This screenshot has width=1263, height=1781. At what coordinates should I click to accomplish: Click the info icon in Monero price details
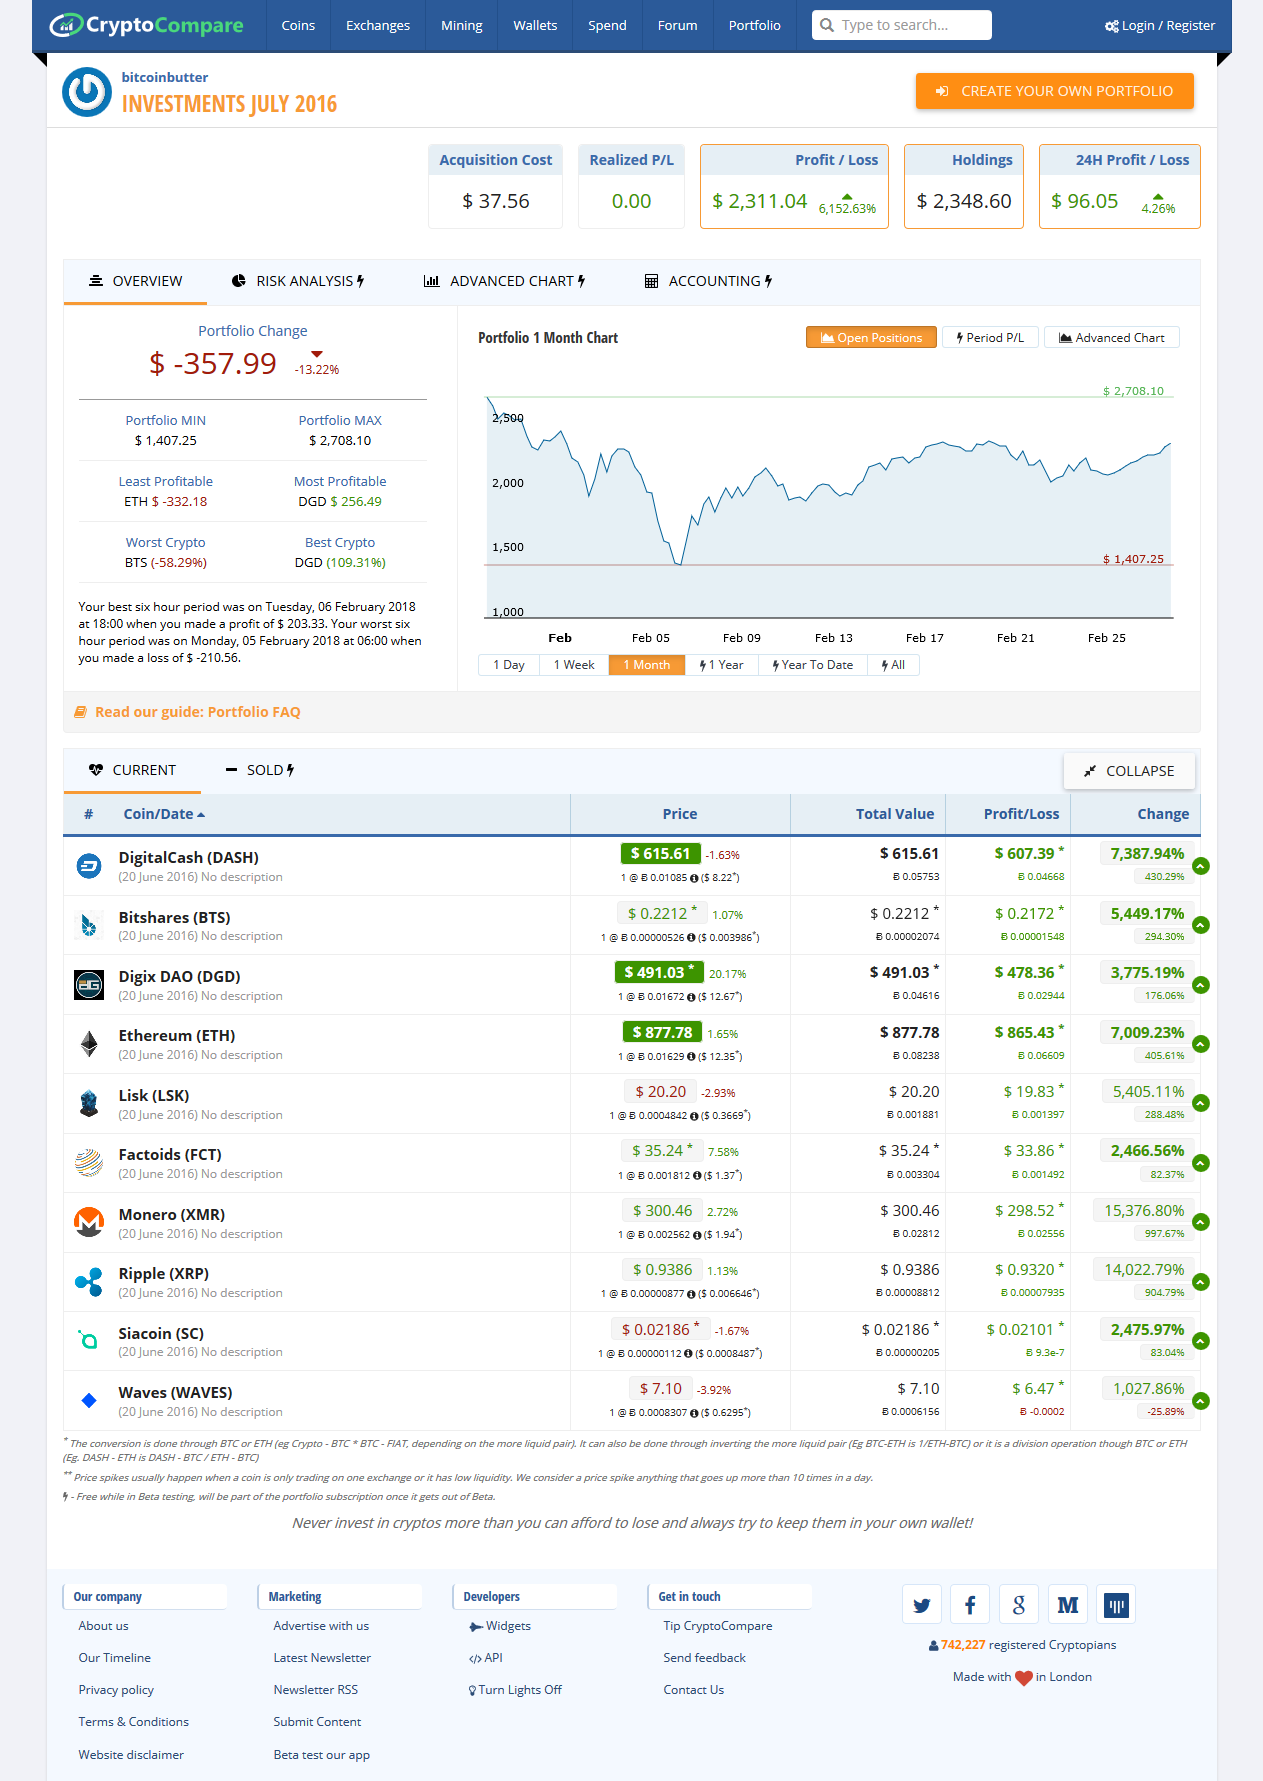(x=698, y=1235)
